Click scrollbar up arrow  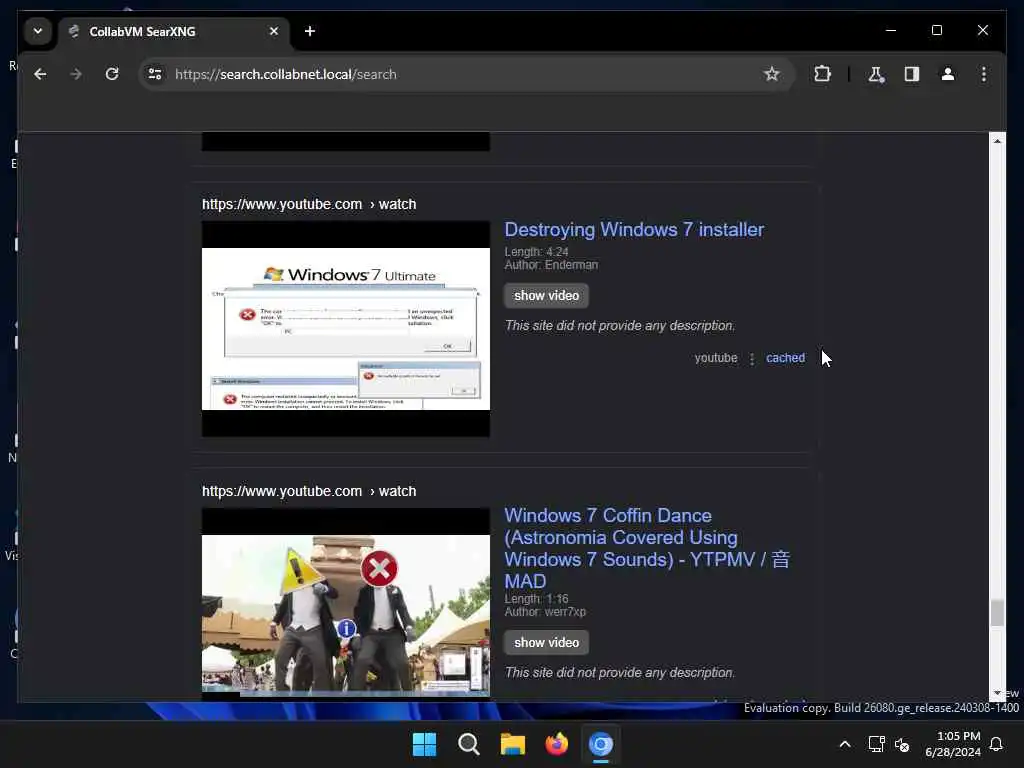[x=997, y=141]
